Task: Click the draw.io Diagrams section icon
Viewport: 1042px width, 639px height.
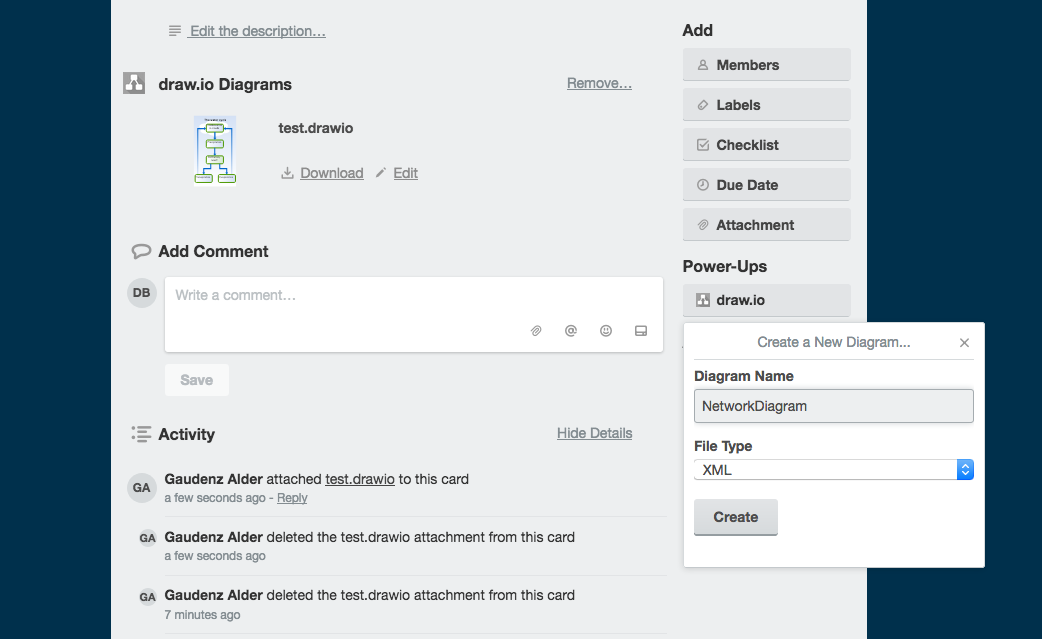Action: (134, 84)
